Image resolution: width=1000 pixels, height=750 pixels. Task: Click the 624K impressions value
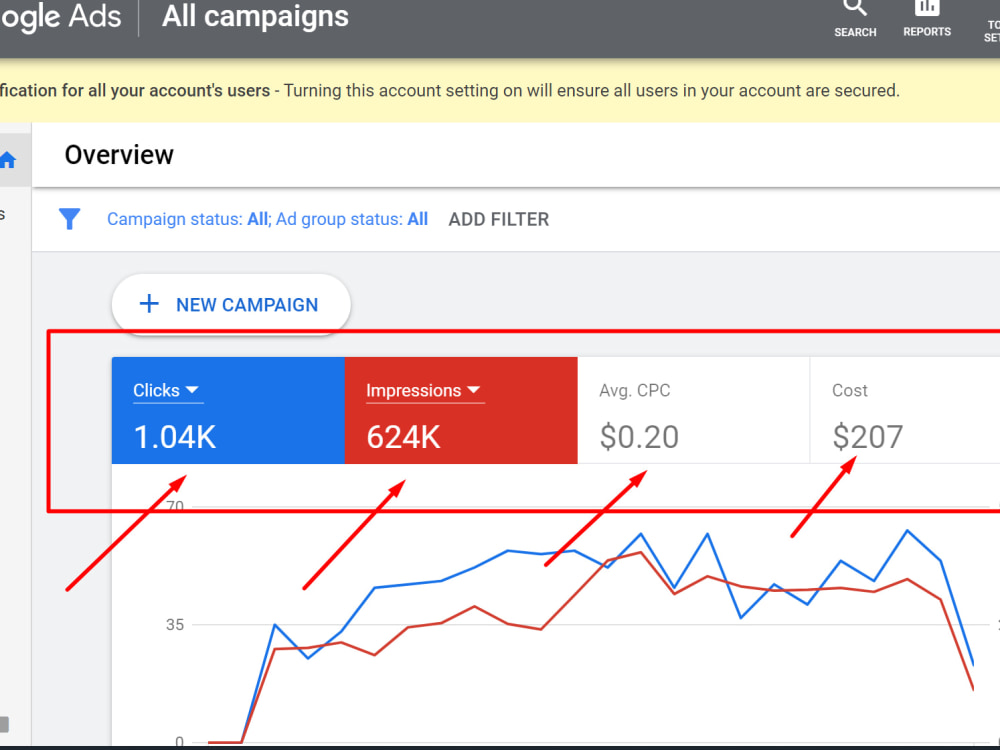tap(403, 438)
